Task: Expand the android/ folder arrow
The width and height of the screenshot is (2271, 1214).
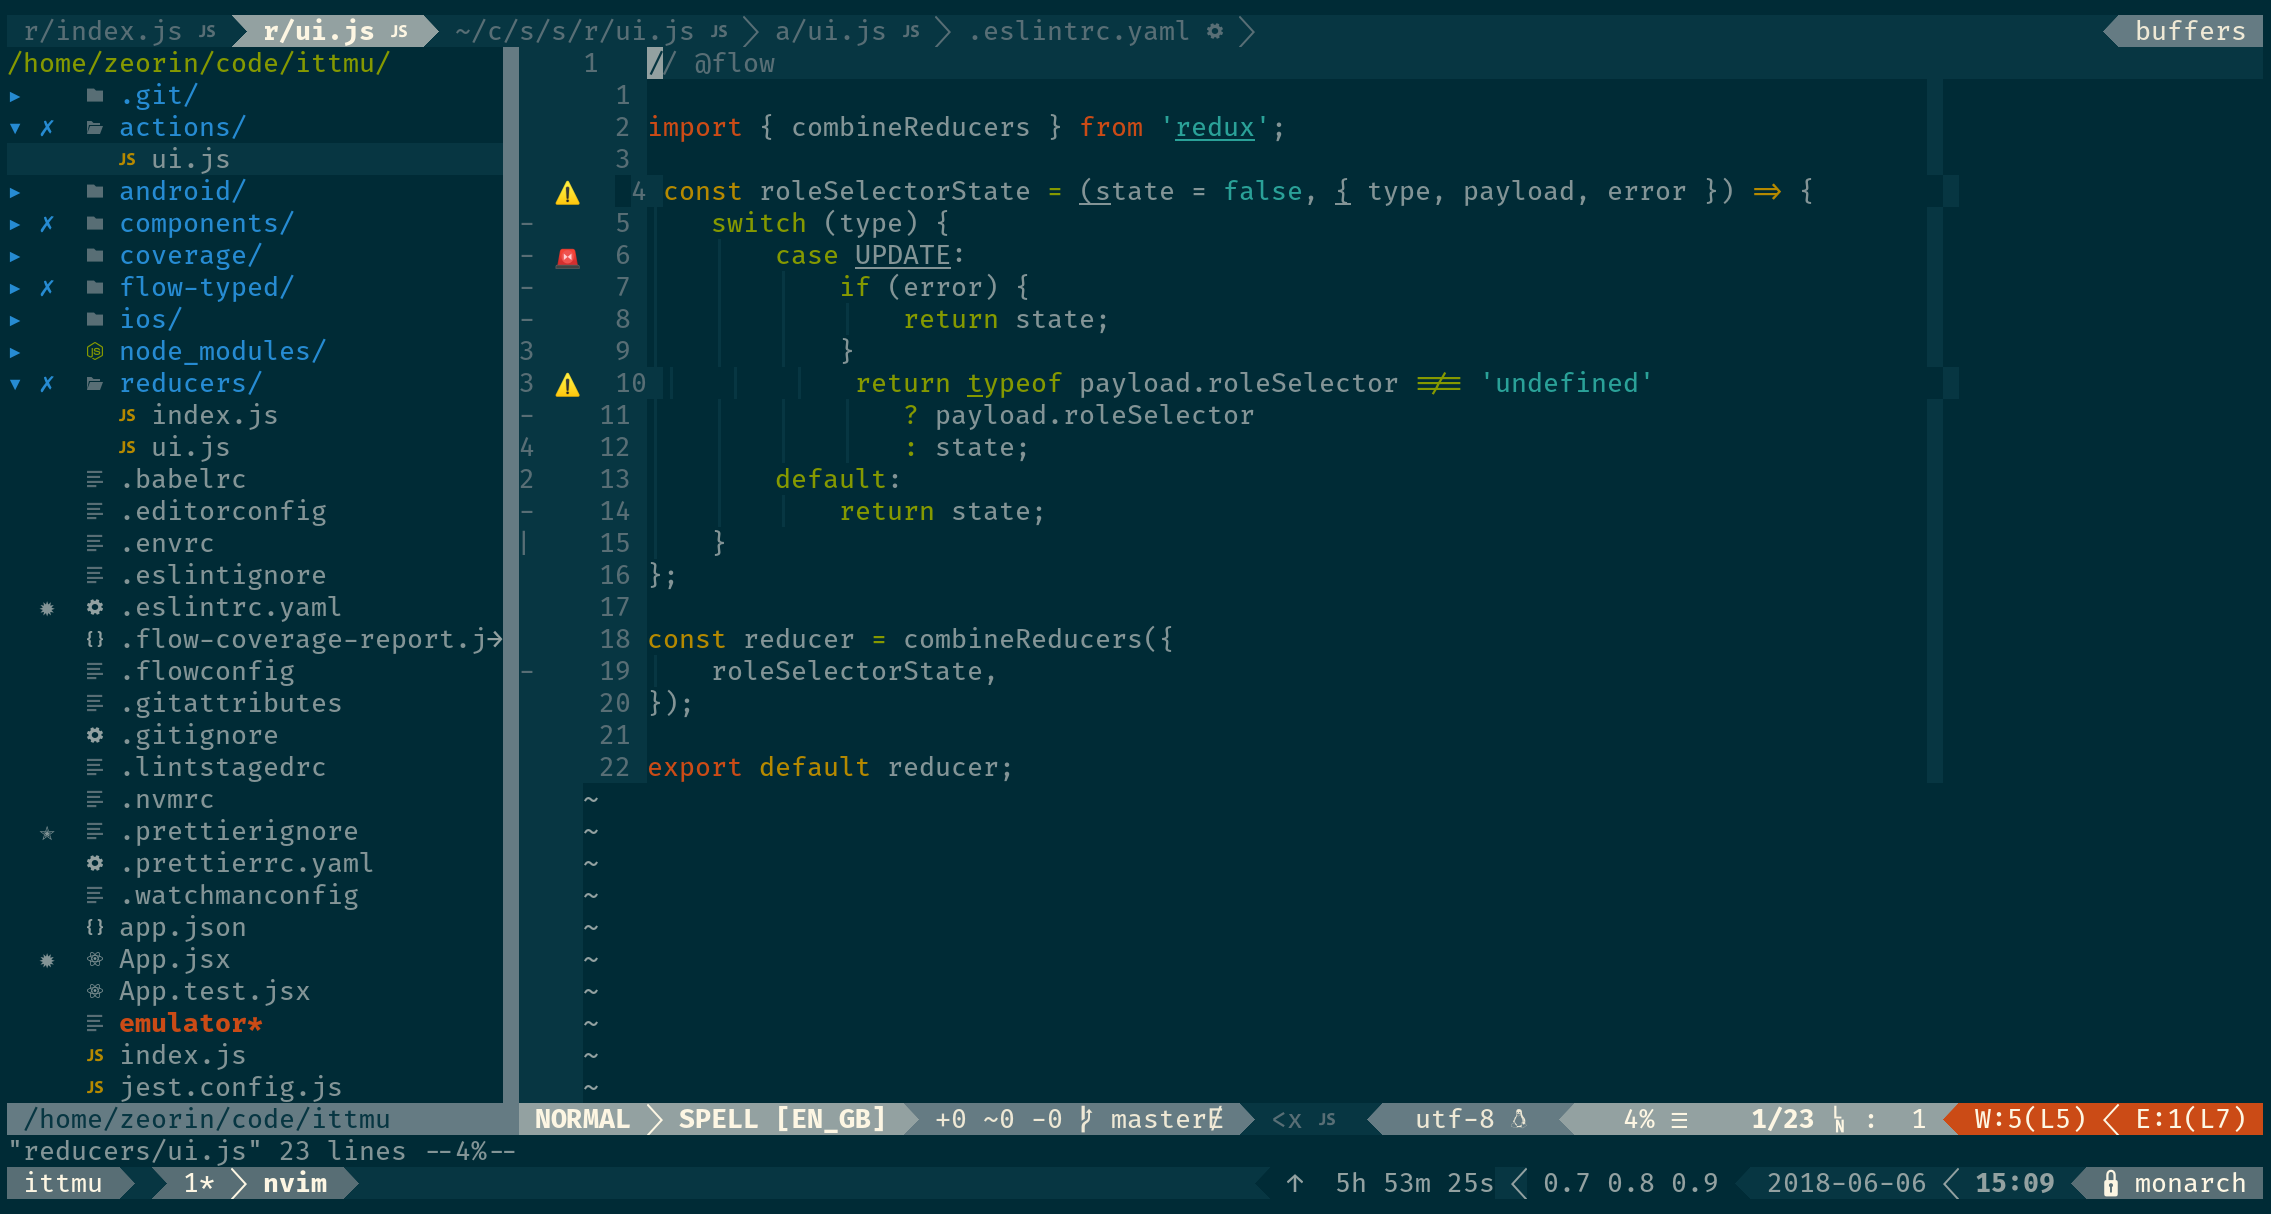Action: 15,192
